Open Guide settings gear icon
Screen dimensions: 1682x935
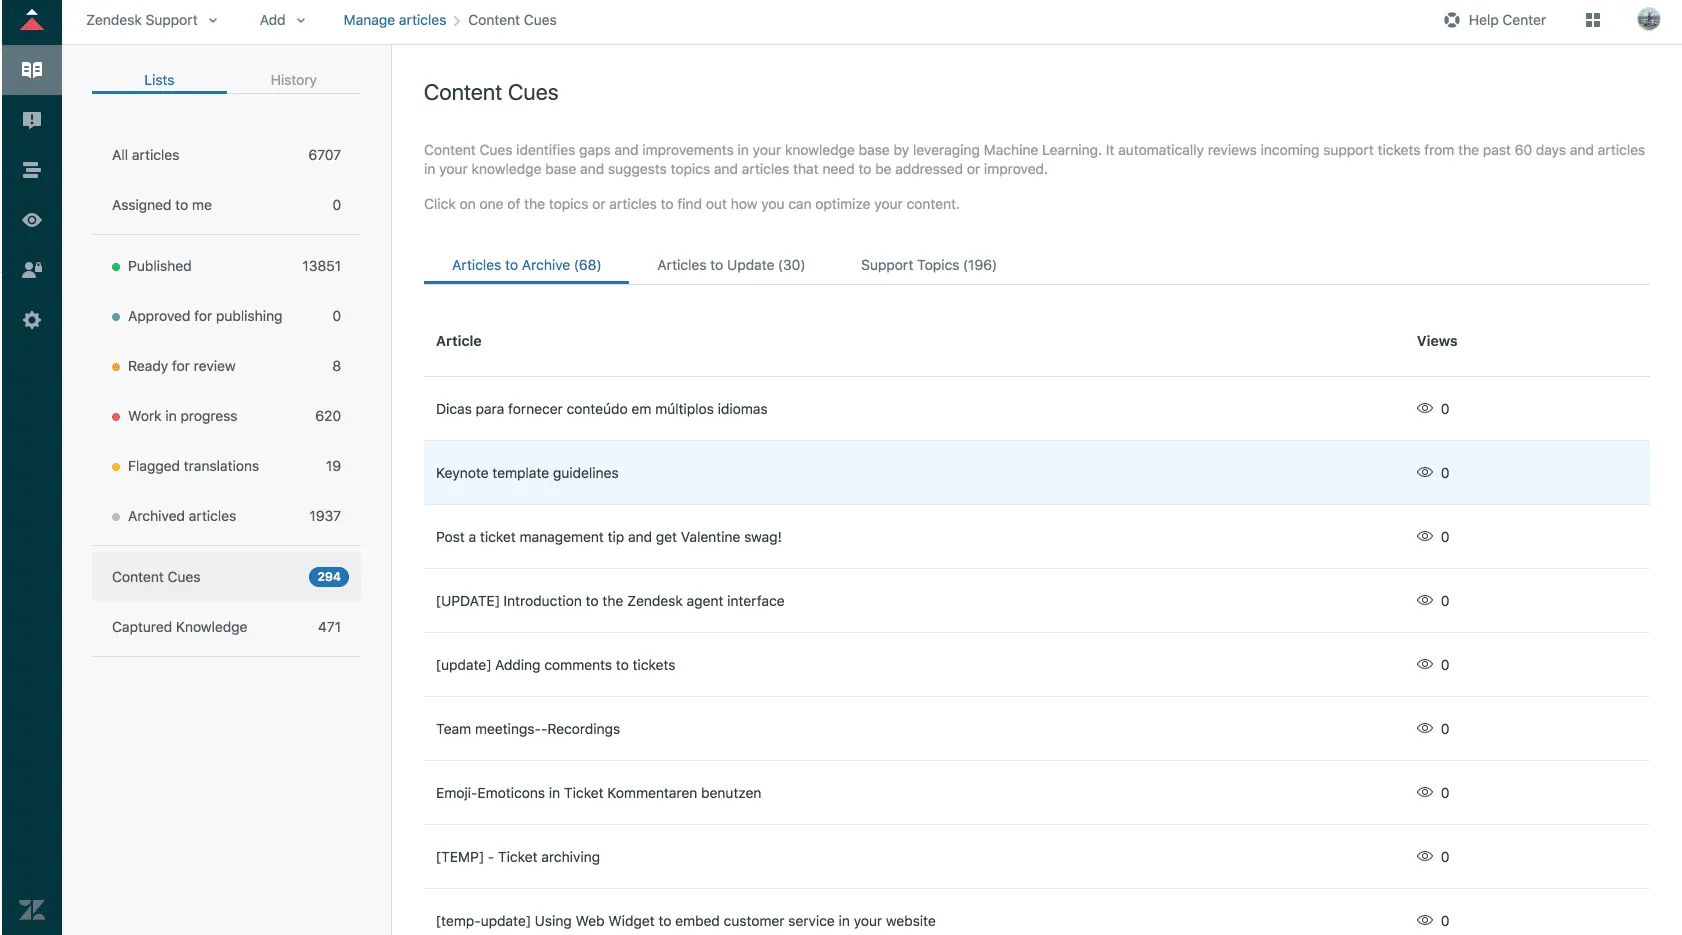coord(31,319)
